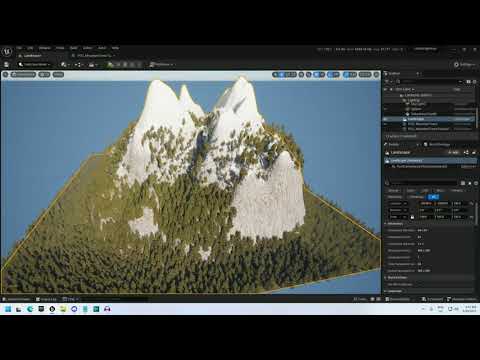Open the Blueprints toolbar icon
Viewport: 480px width, 360px height.
click(x=78, y=64)
